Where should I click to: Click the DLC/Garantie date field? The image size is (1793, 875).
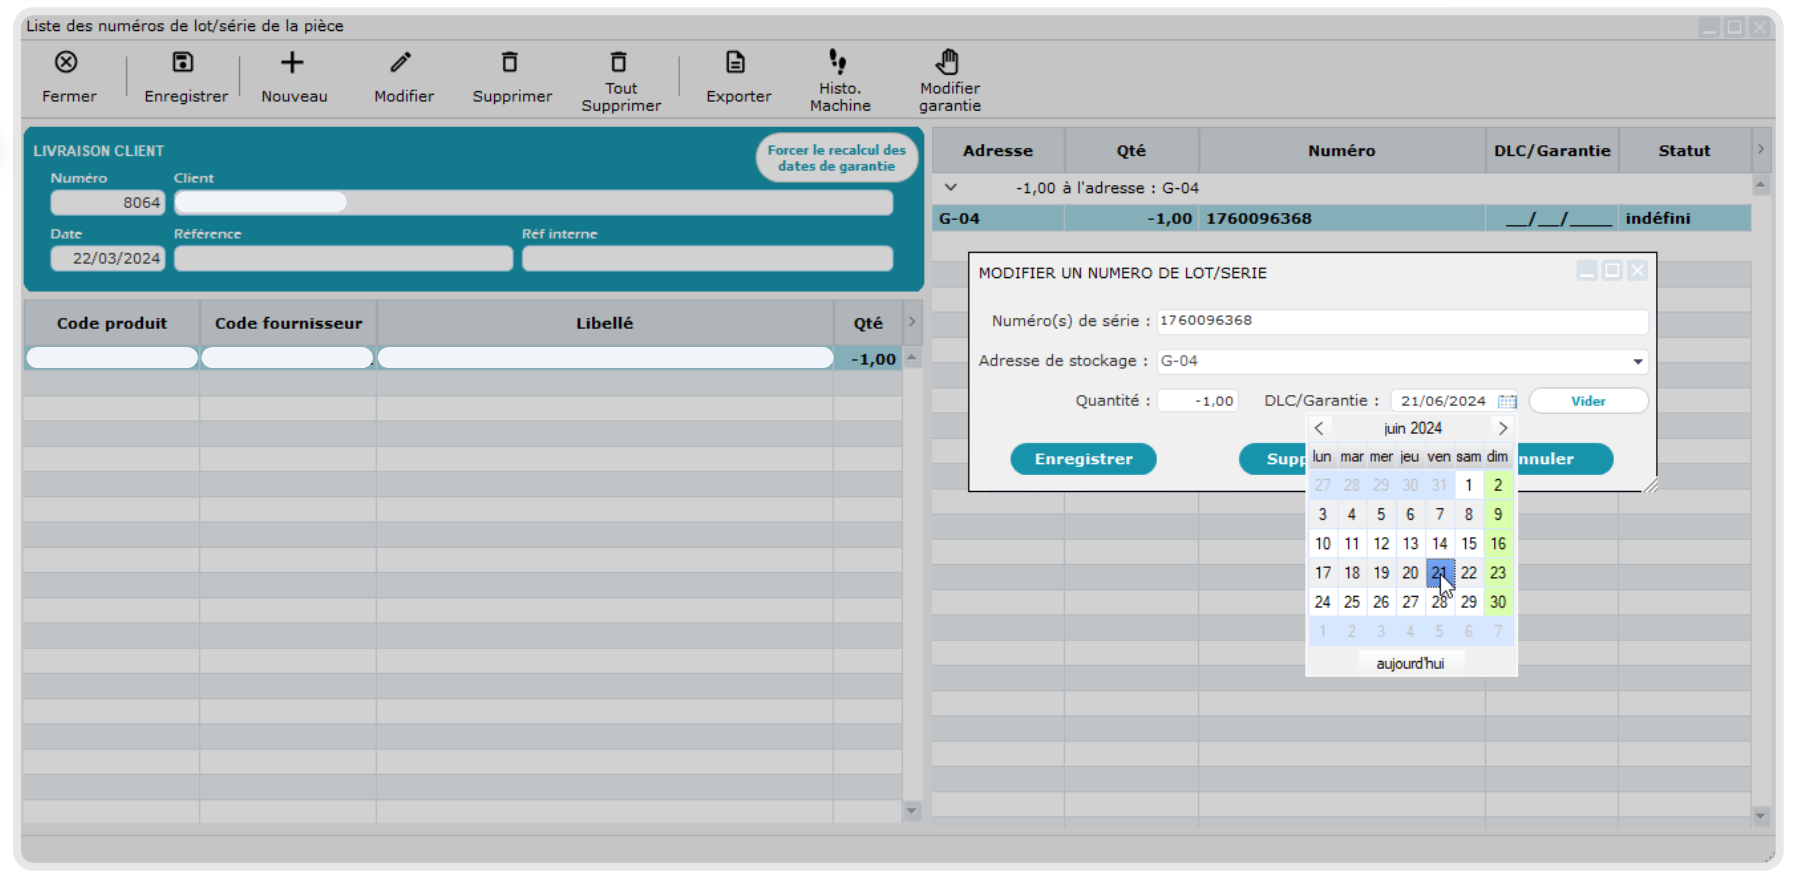tap(1444, 401)
